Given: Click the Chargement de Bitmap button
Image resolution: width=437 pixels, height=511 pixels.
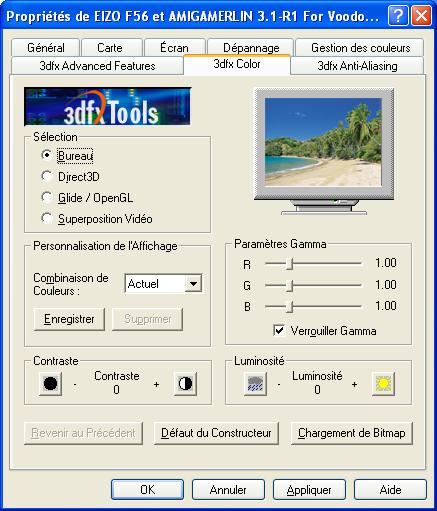Looking at the screenshot, I should [352, 433].
